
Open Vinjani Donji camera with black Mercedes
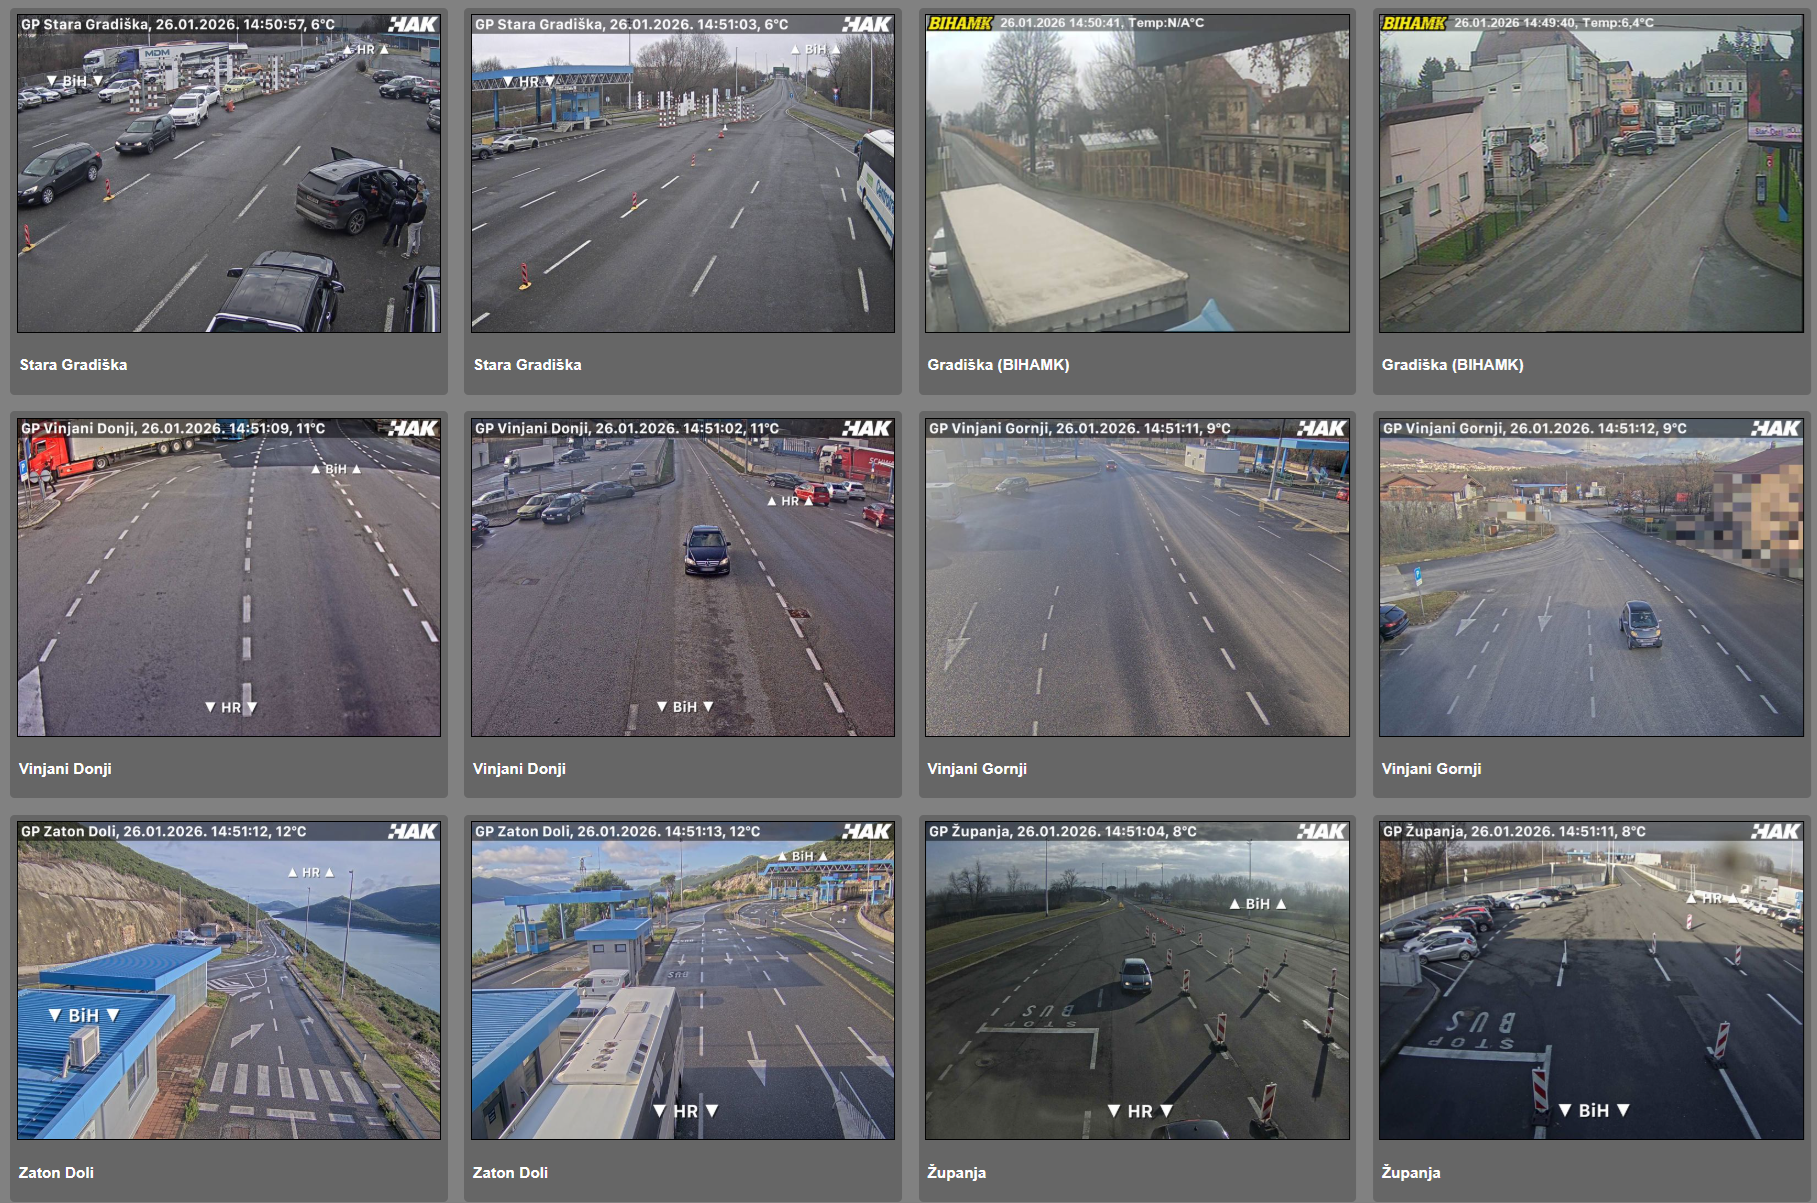pos(683,578)
